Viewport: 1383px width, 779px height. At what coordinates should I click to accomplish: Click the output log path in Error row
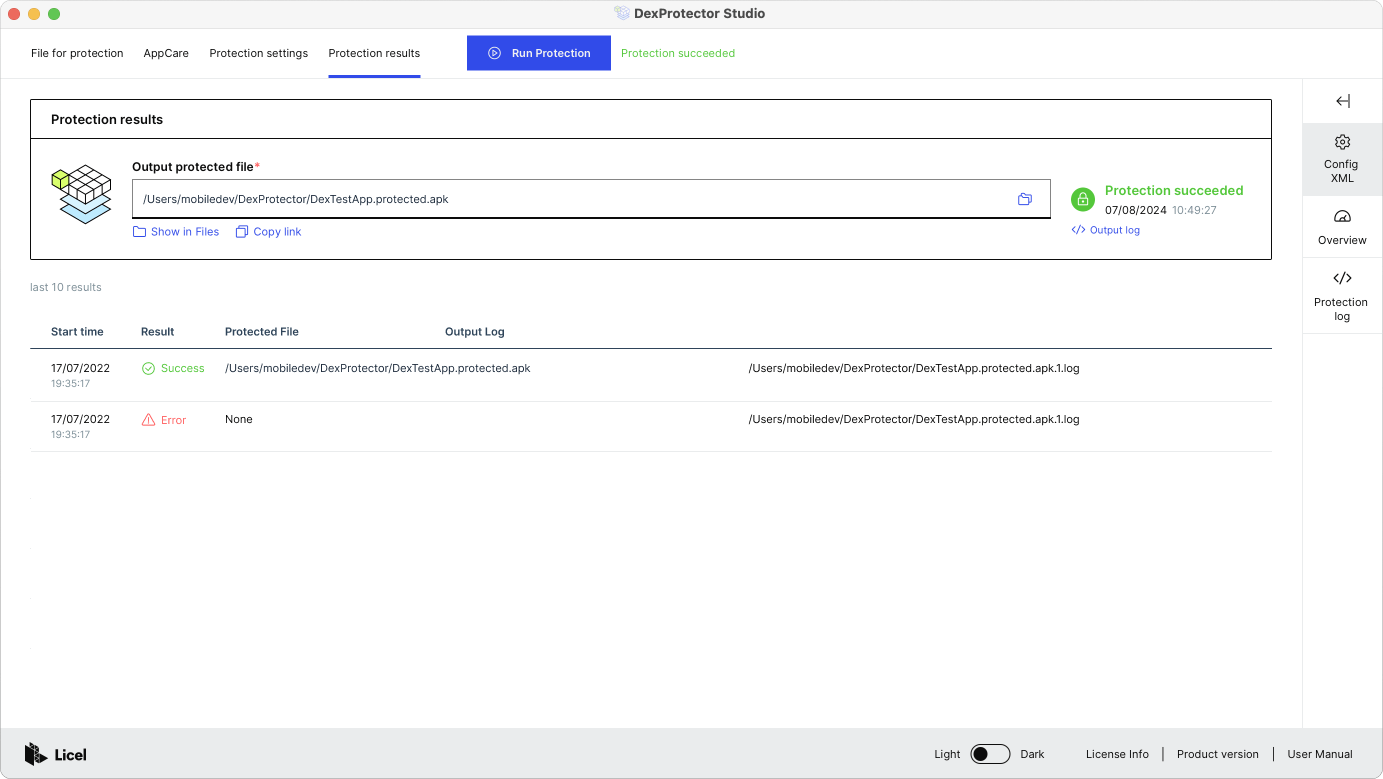914,419
